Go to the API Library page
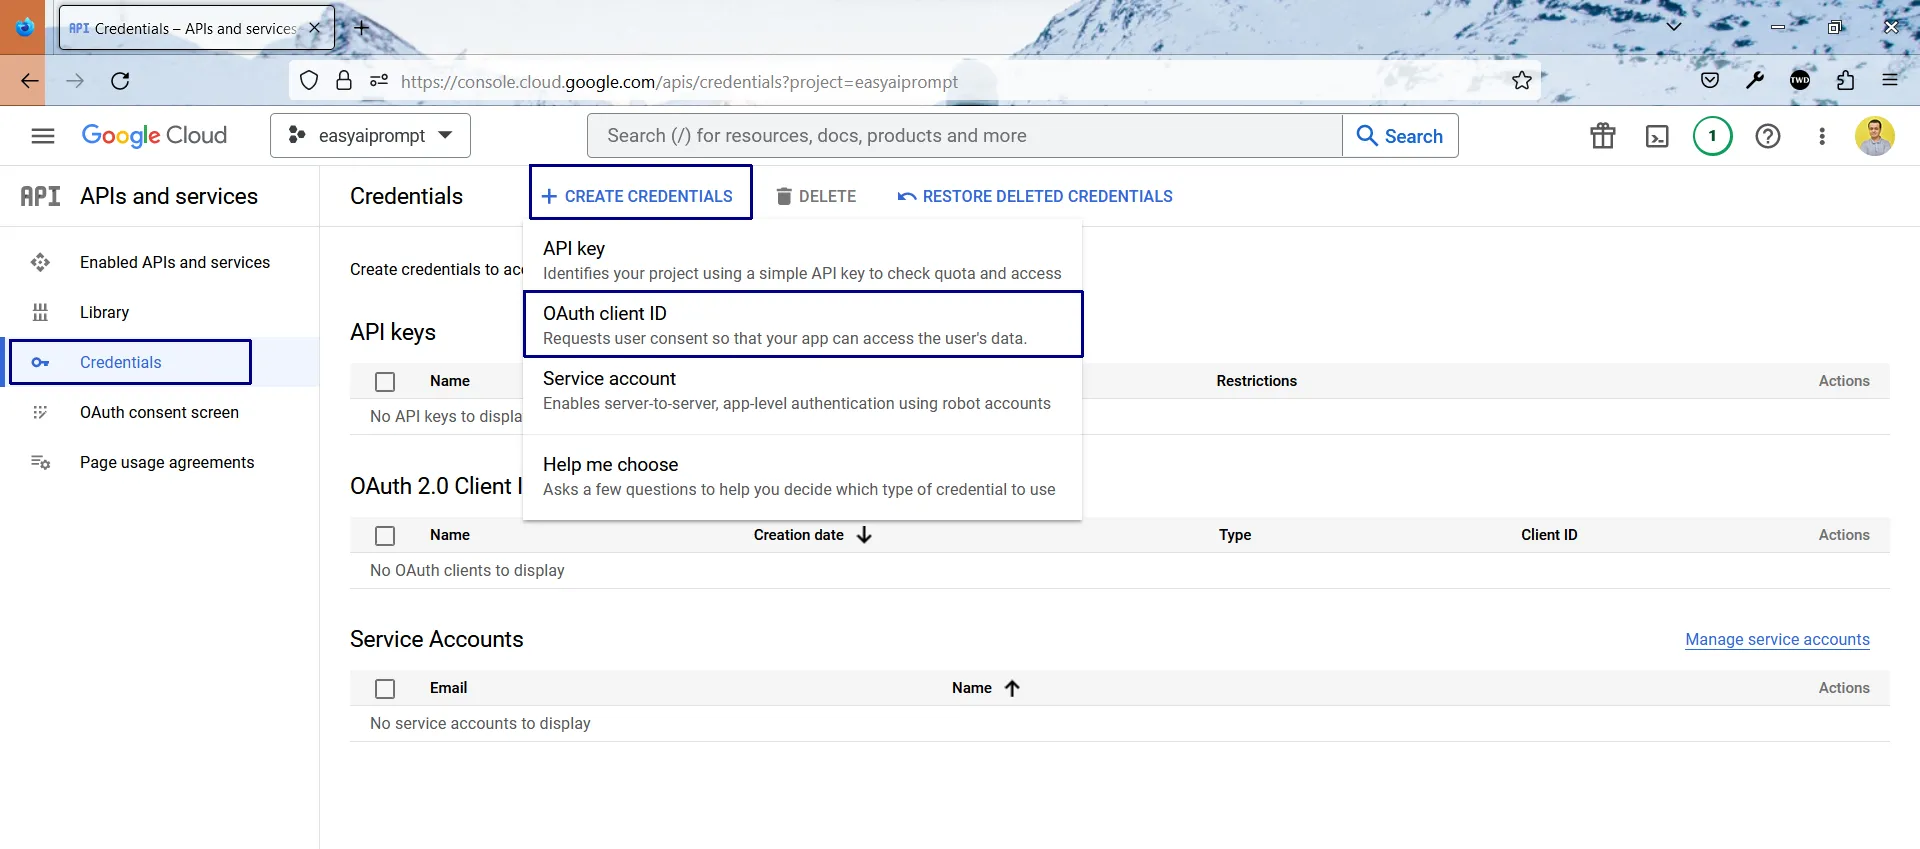Screen dimensions: 1920x849 (160, 312)
